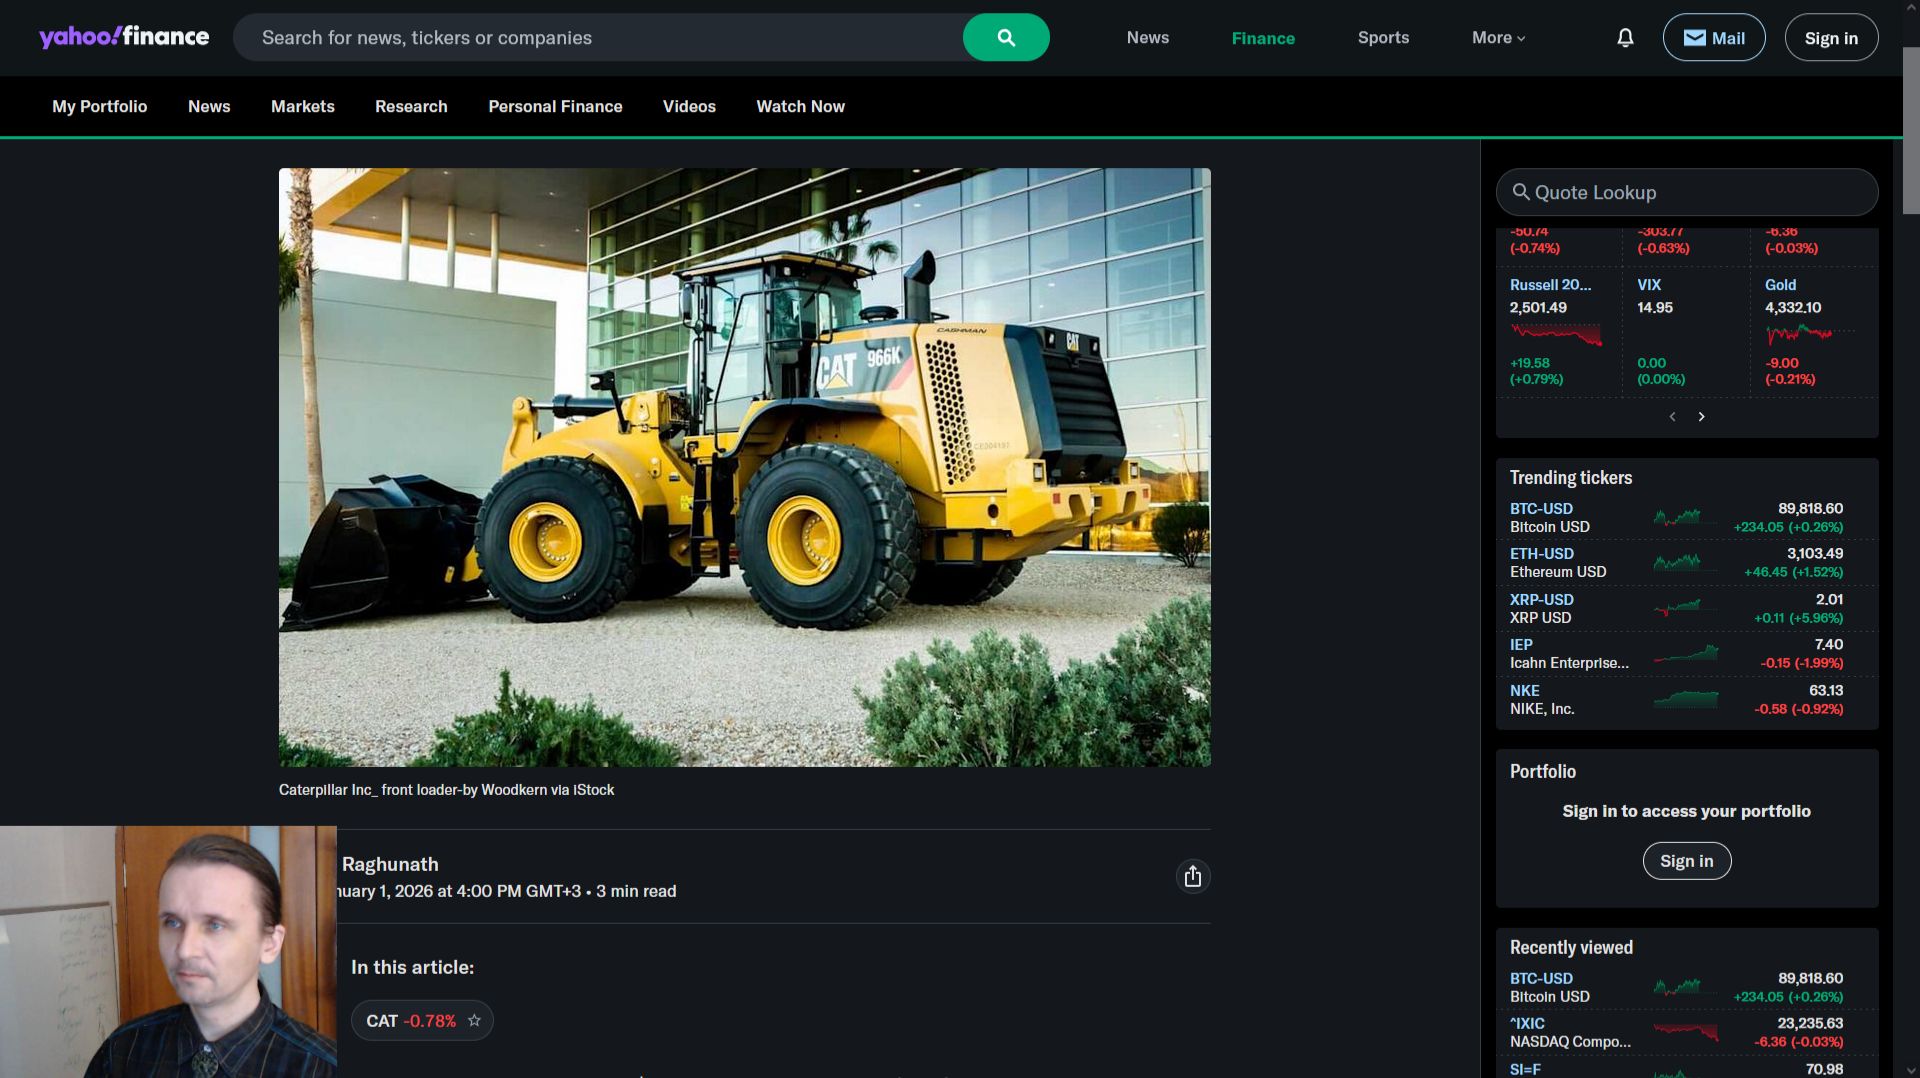Click the XRP-USD sparkline chart

click(1684, 609)
